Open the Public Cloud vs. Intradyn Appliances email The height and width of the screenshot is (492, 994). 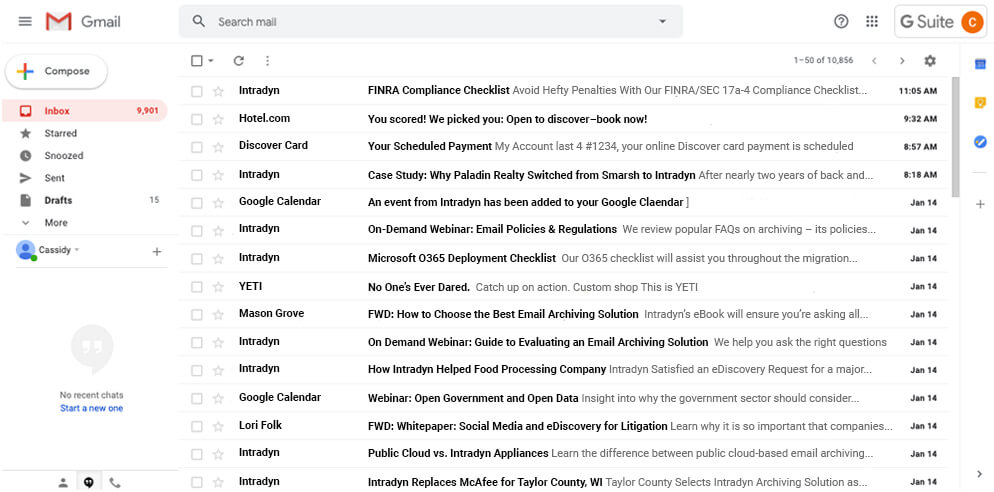coord(564,453)
